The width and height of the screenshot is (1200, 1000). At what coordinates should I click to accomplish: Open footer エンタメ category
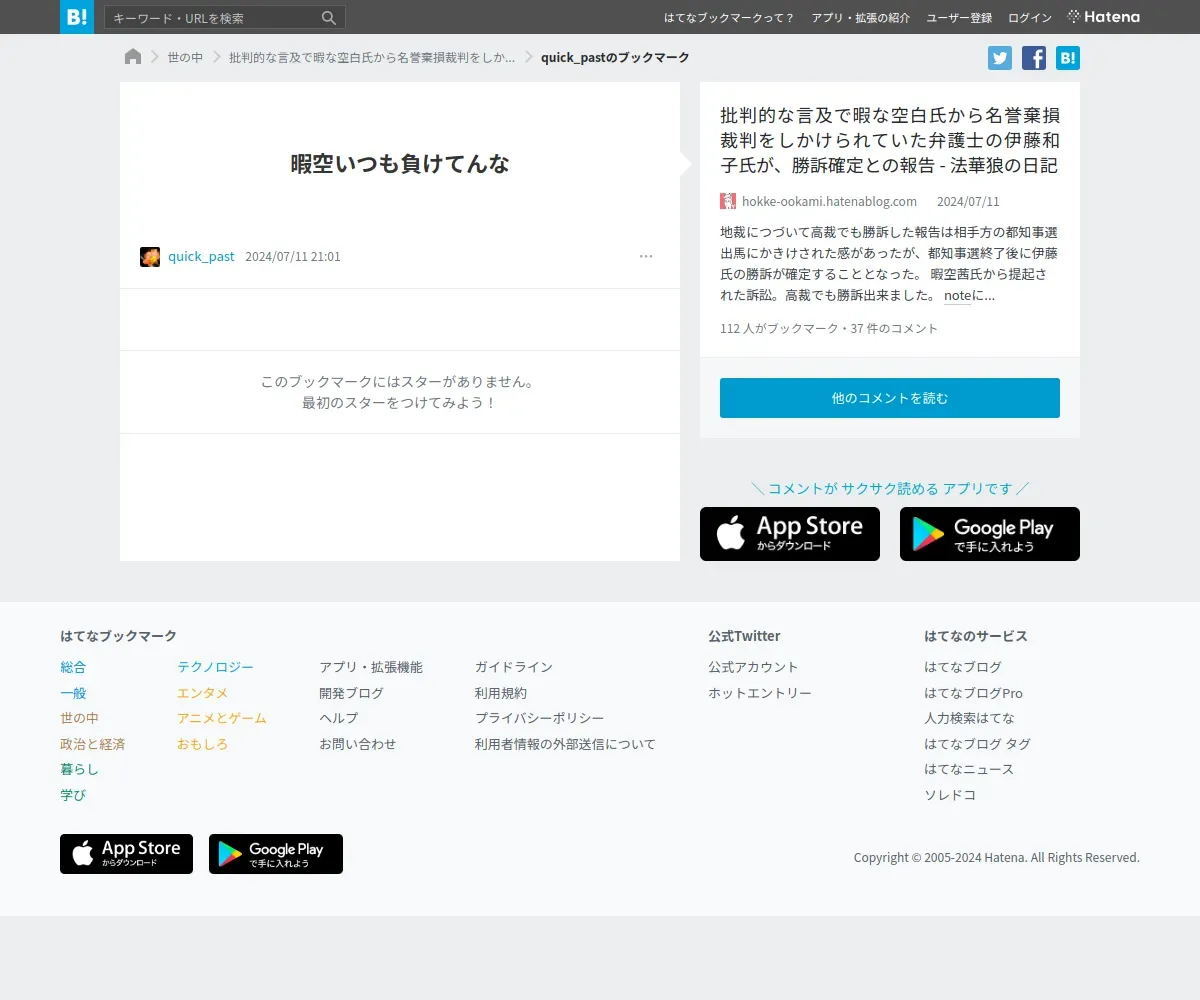coord(202,693)
